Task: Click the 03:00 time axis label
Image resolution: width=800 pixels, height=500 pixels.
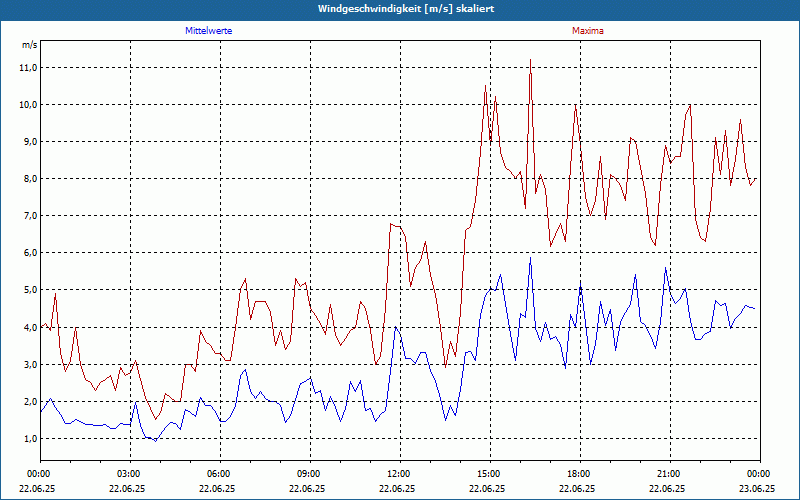Action: coord(130,474)
